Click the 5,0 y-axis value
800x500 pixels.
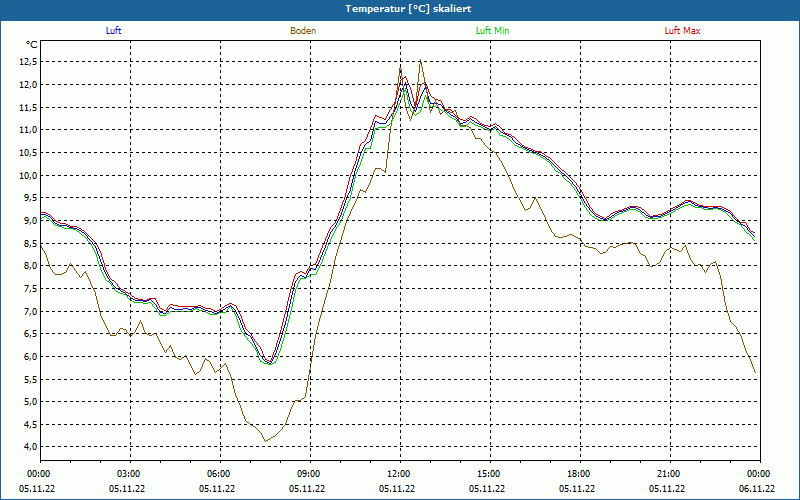(x=30, y=402)
